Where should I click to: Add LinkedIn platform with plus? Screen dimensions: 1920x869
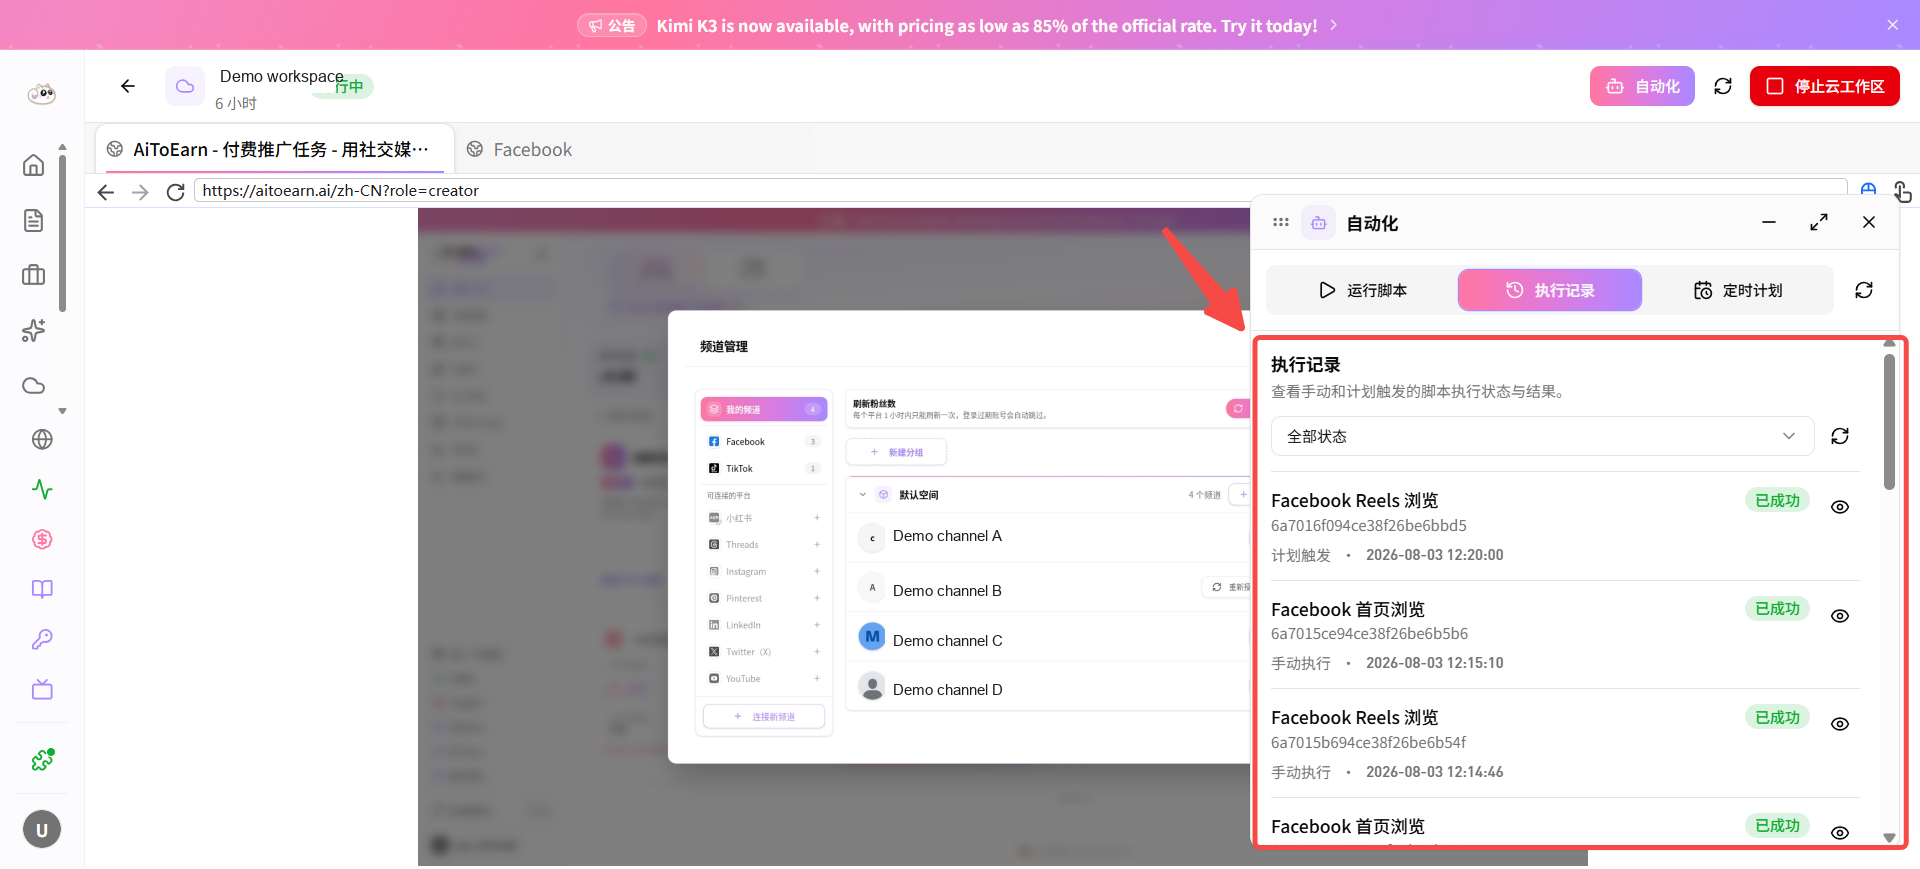(x=817, y=625)
